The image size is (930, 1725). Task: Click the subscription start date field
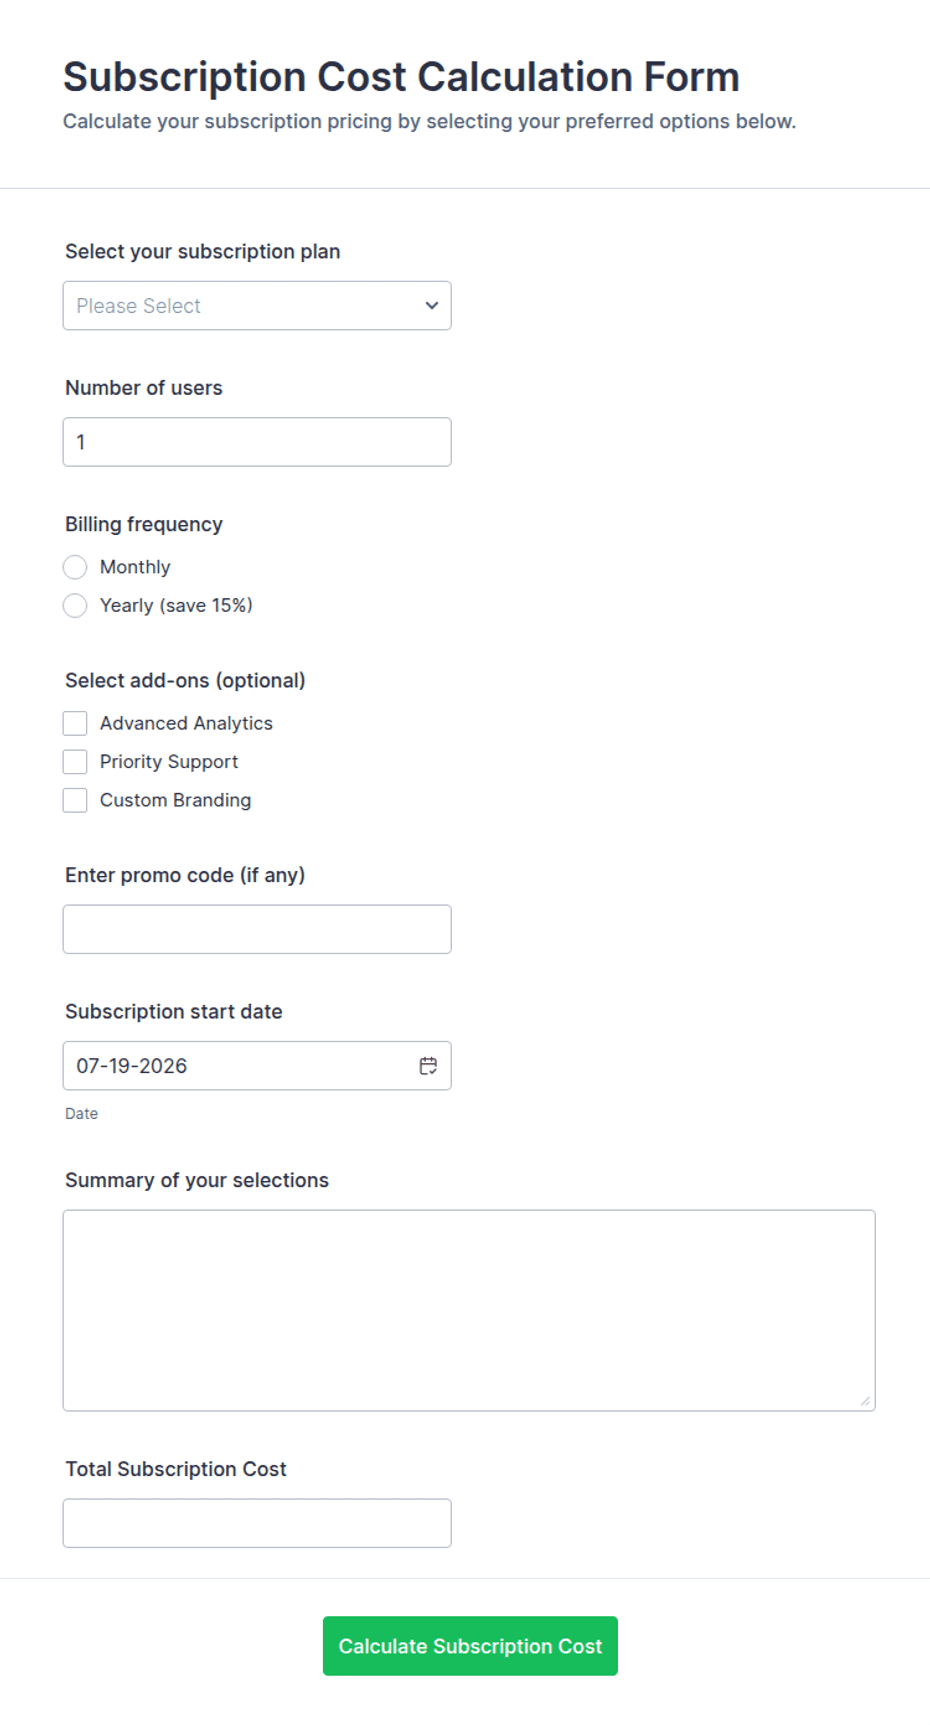257,1066
